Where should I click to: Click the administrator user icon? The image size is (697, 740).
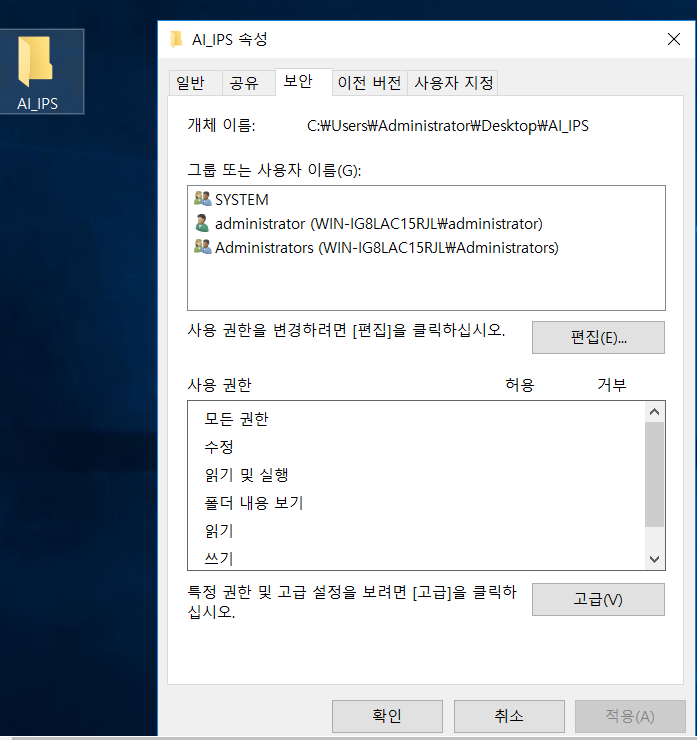pos(202,223)
